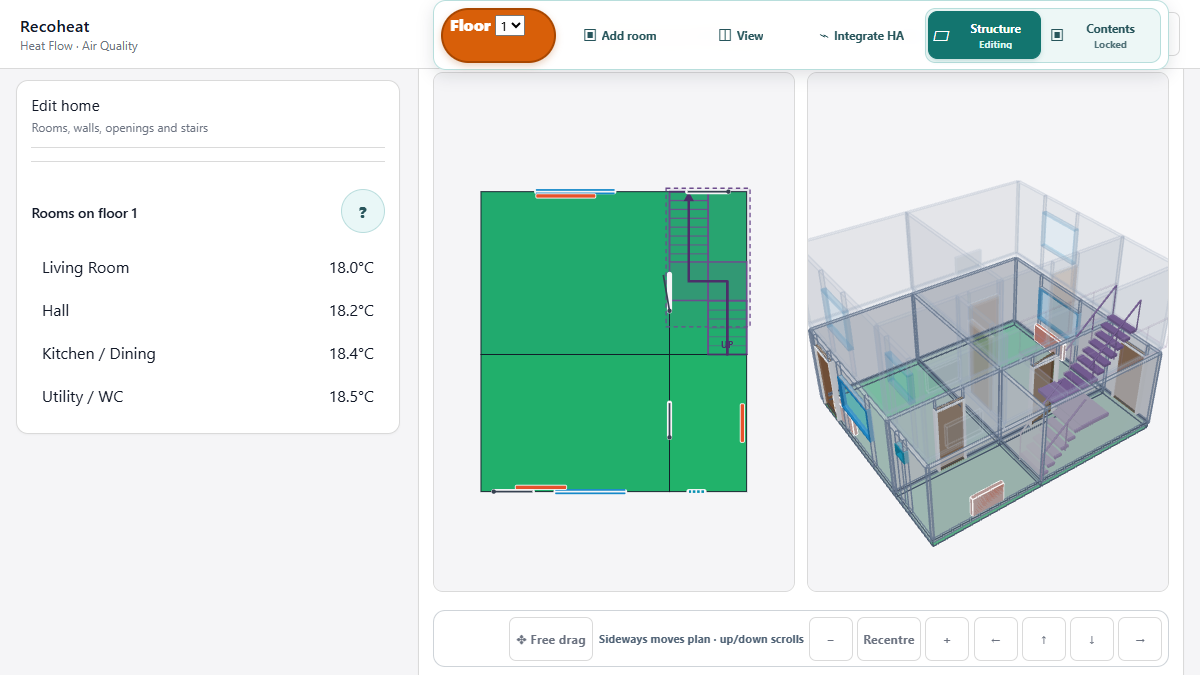The image size is (1200, 675).
Task: Click the Recentre button
Action: 889,639
